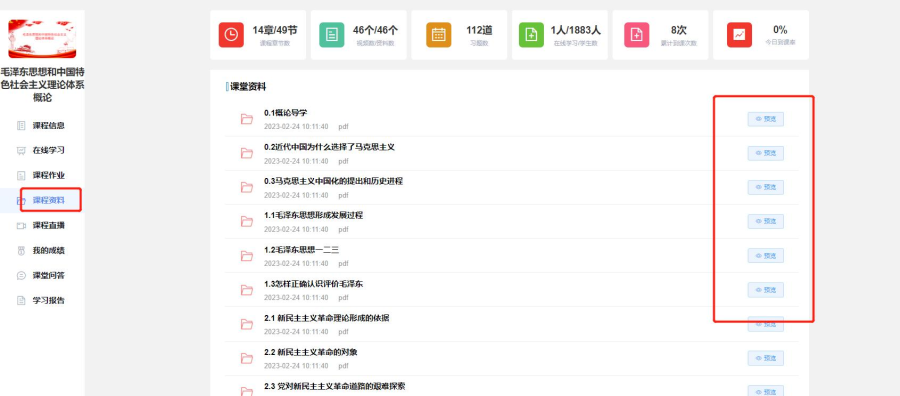Viewport: 900px width, 396px height.
Task: Click the red clock icon for 课程章节数
Action: tap(231, 35)
